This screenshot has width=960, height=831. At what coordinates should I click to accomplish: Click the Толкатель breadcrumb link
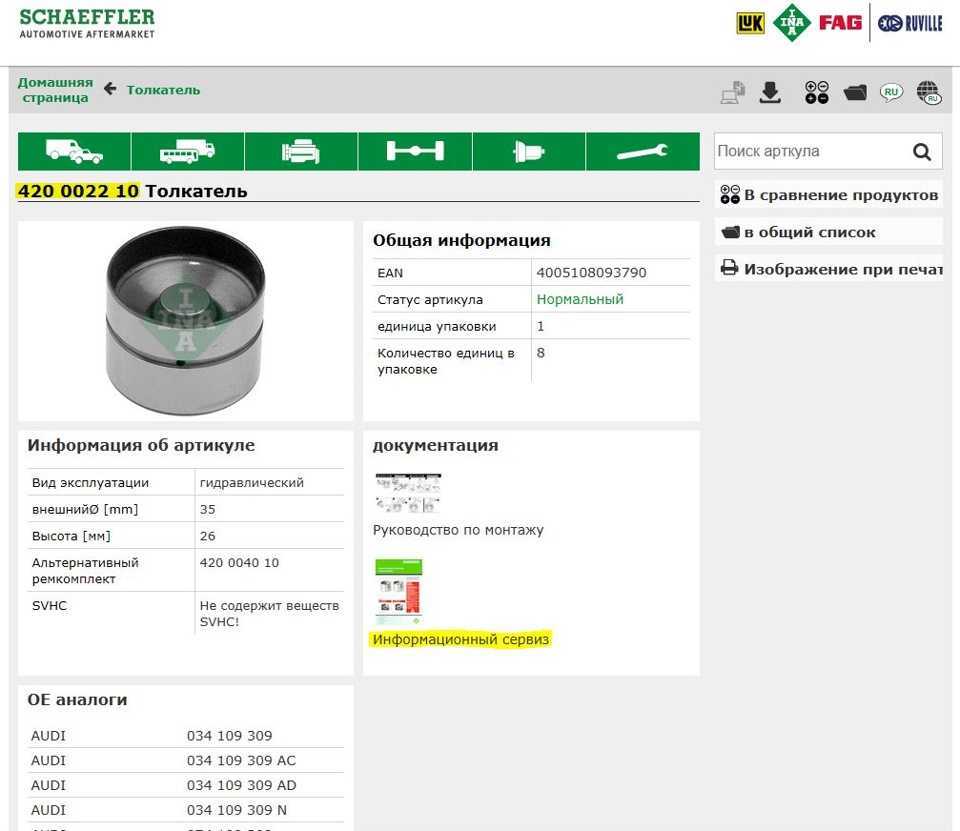pos(163,90)
